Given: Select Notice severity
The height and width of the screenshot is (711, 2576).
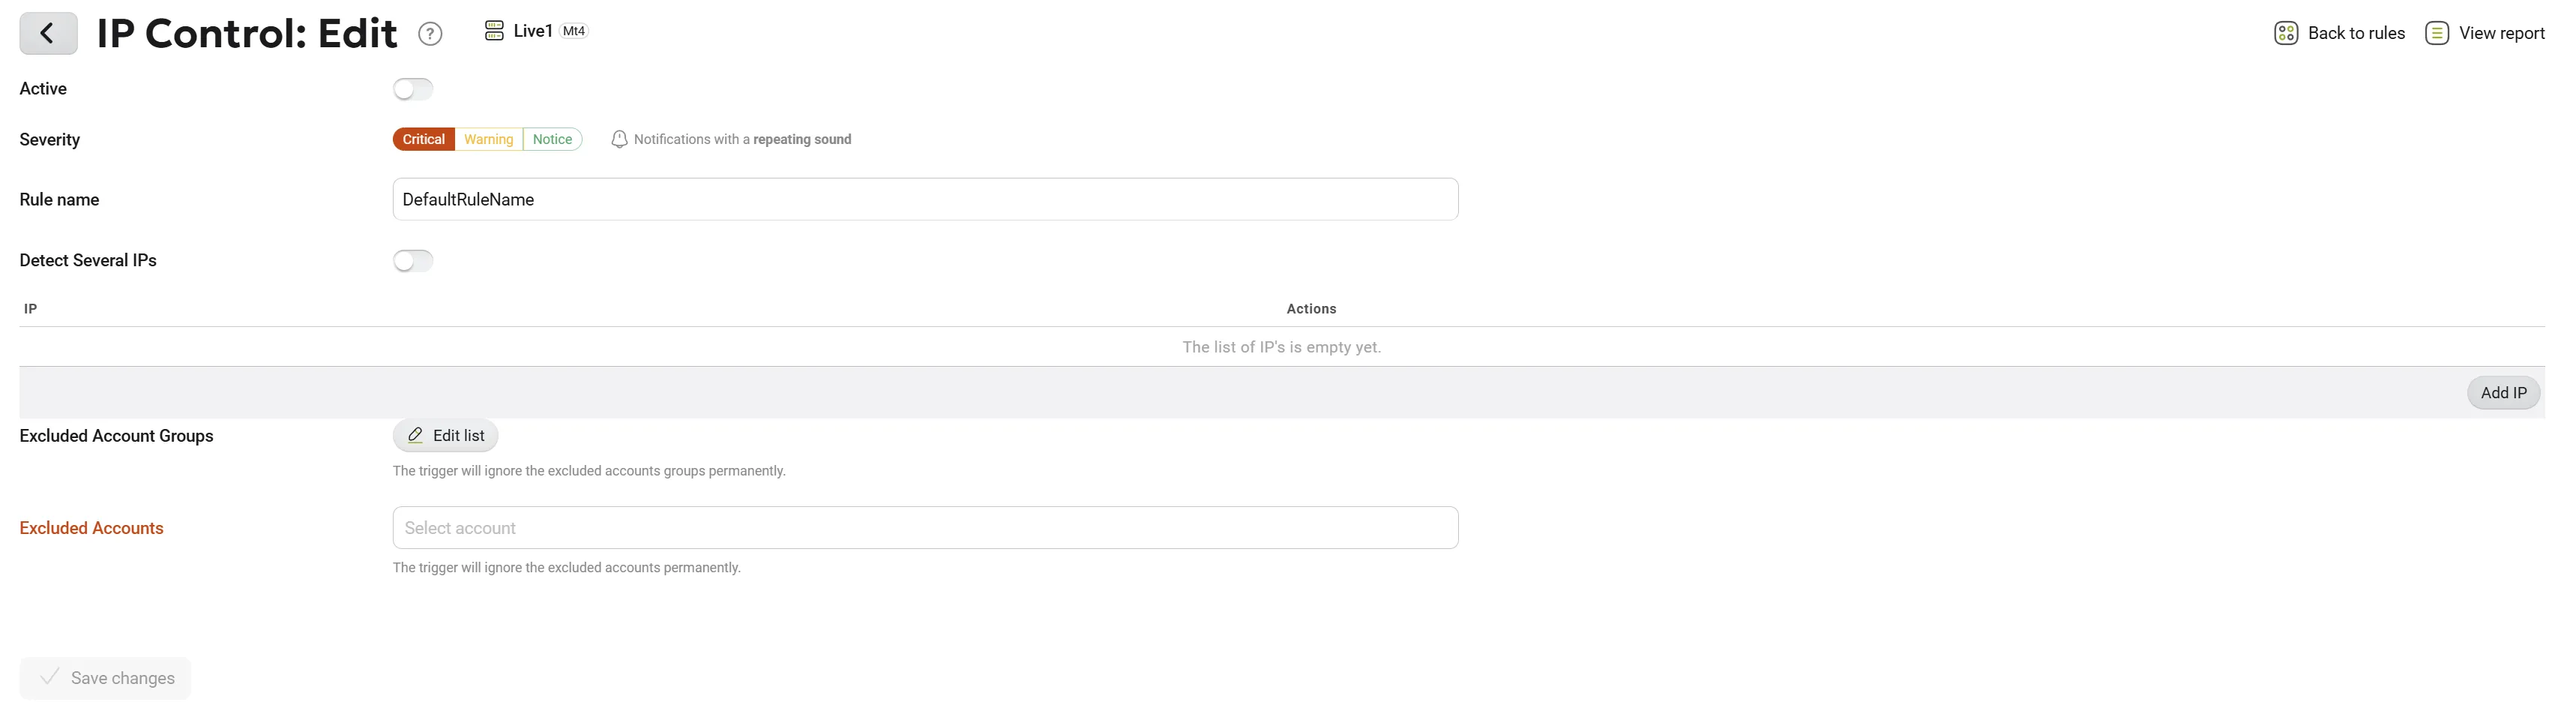Looking at the screenshot, I should coord(552,139).
